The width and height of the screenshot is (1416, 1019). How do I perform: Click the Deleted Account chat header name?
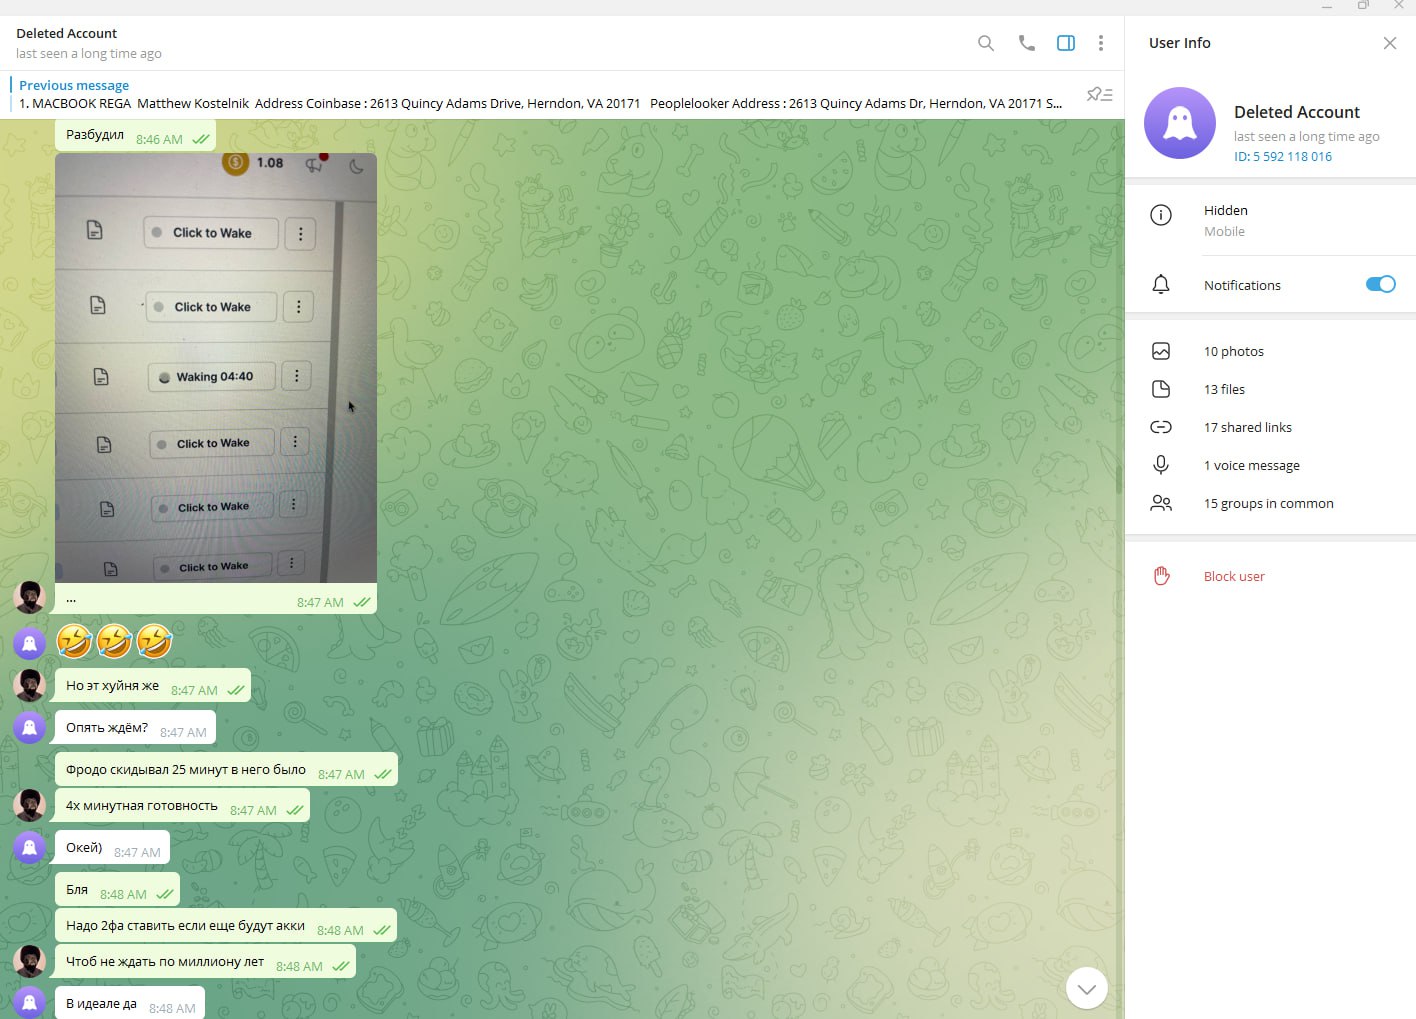click(66, 33)
